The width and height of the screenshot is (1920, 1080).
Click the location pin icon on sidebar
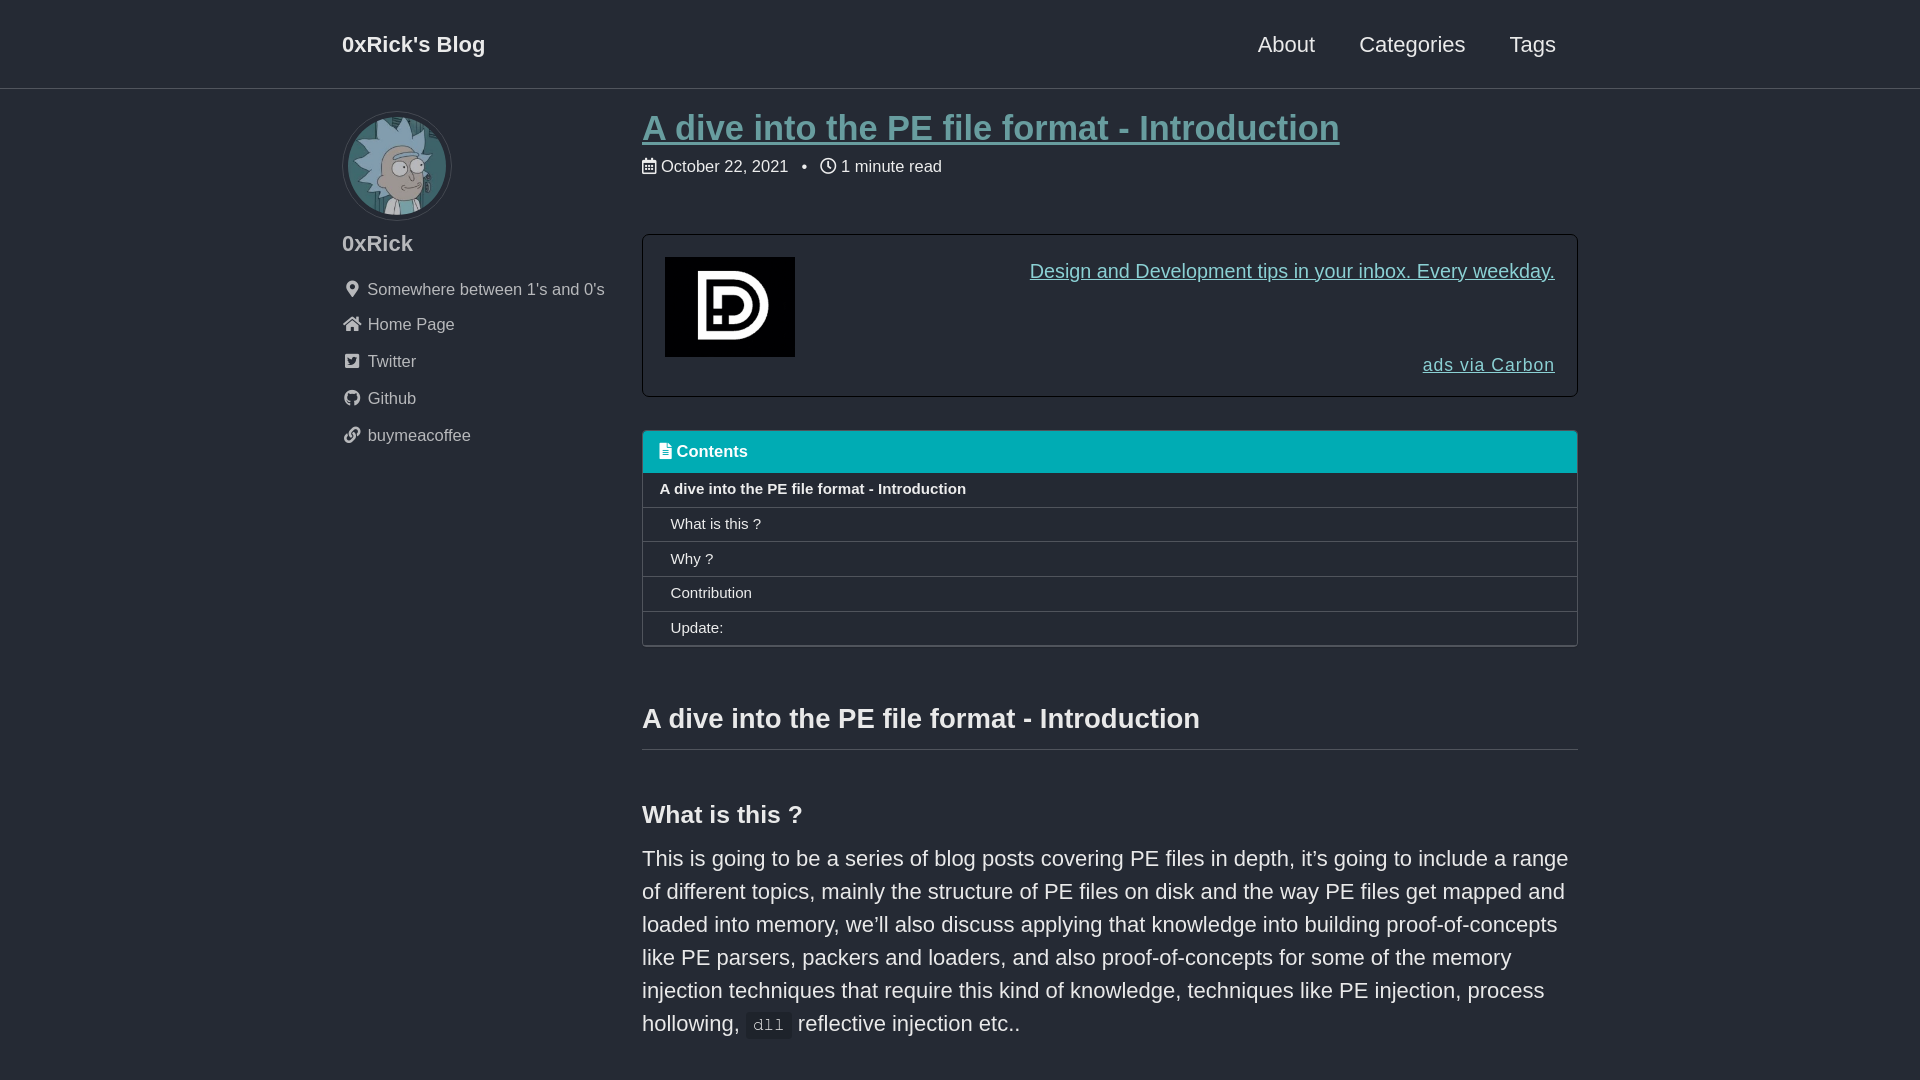[x=351, y=289]
